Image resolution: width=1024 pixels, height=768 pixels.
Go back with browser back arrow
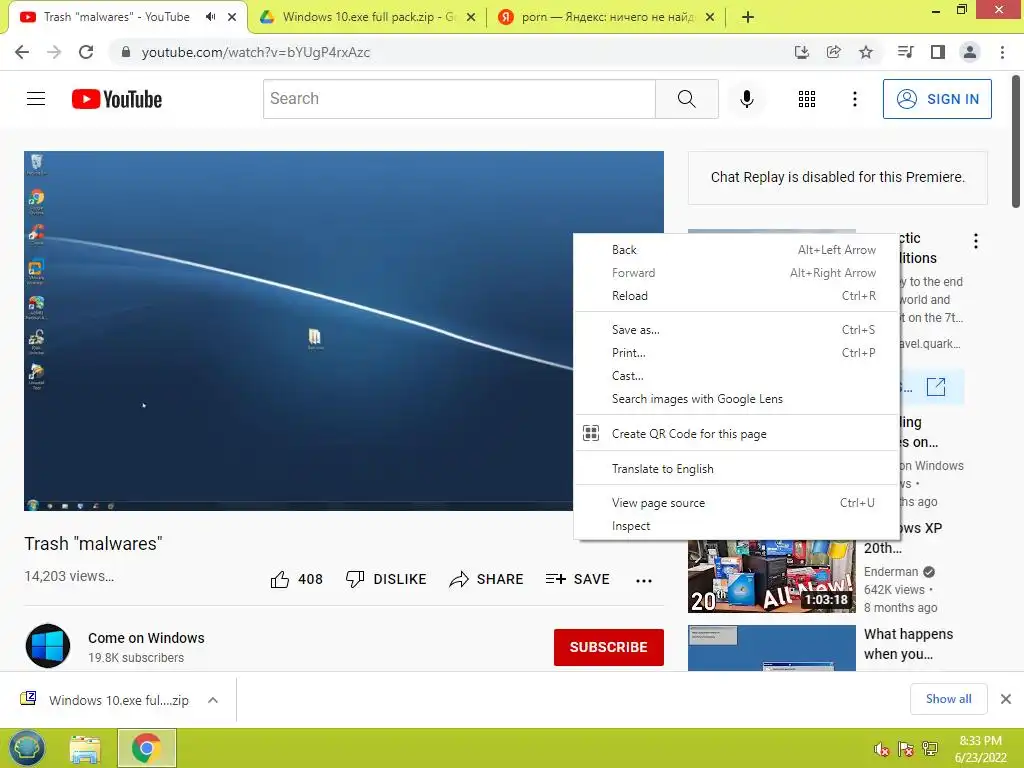pyautogui.click(x=22, y=52)
